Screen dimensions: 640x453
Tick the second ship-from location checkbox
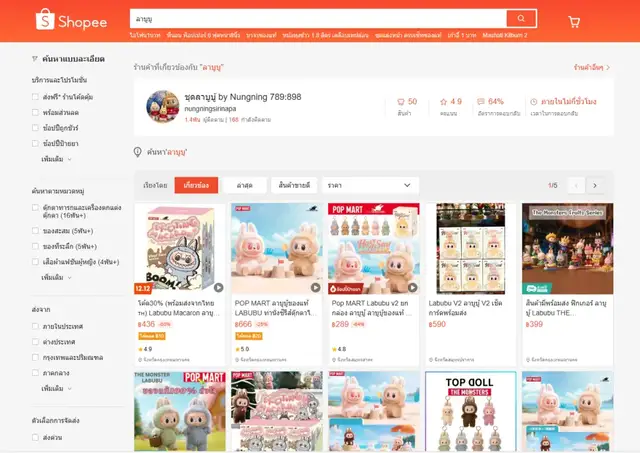36,342
